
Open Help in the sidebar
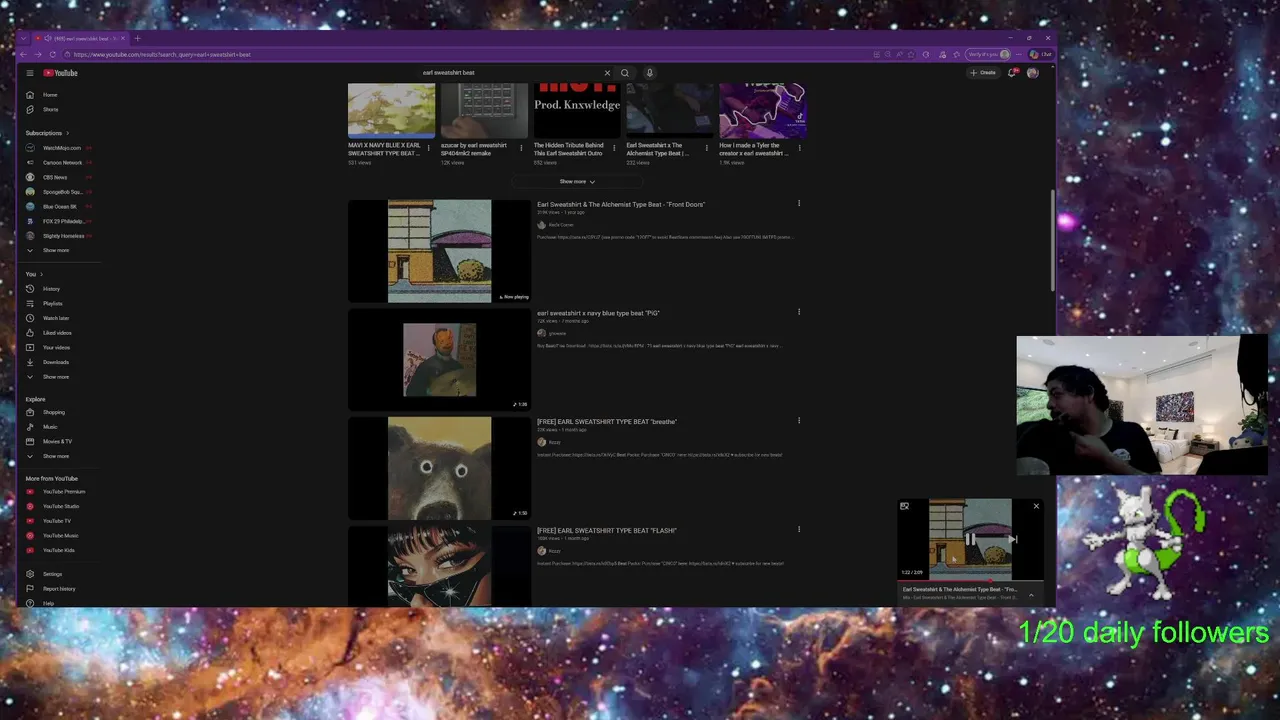(x=48, y=603)
